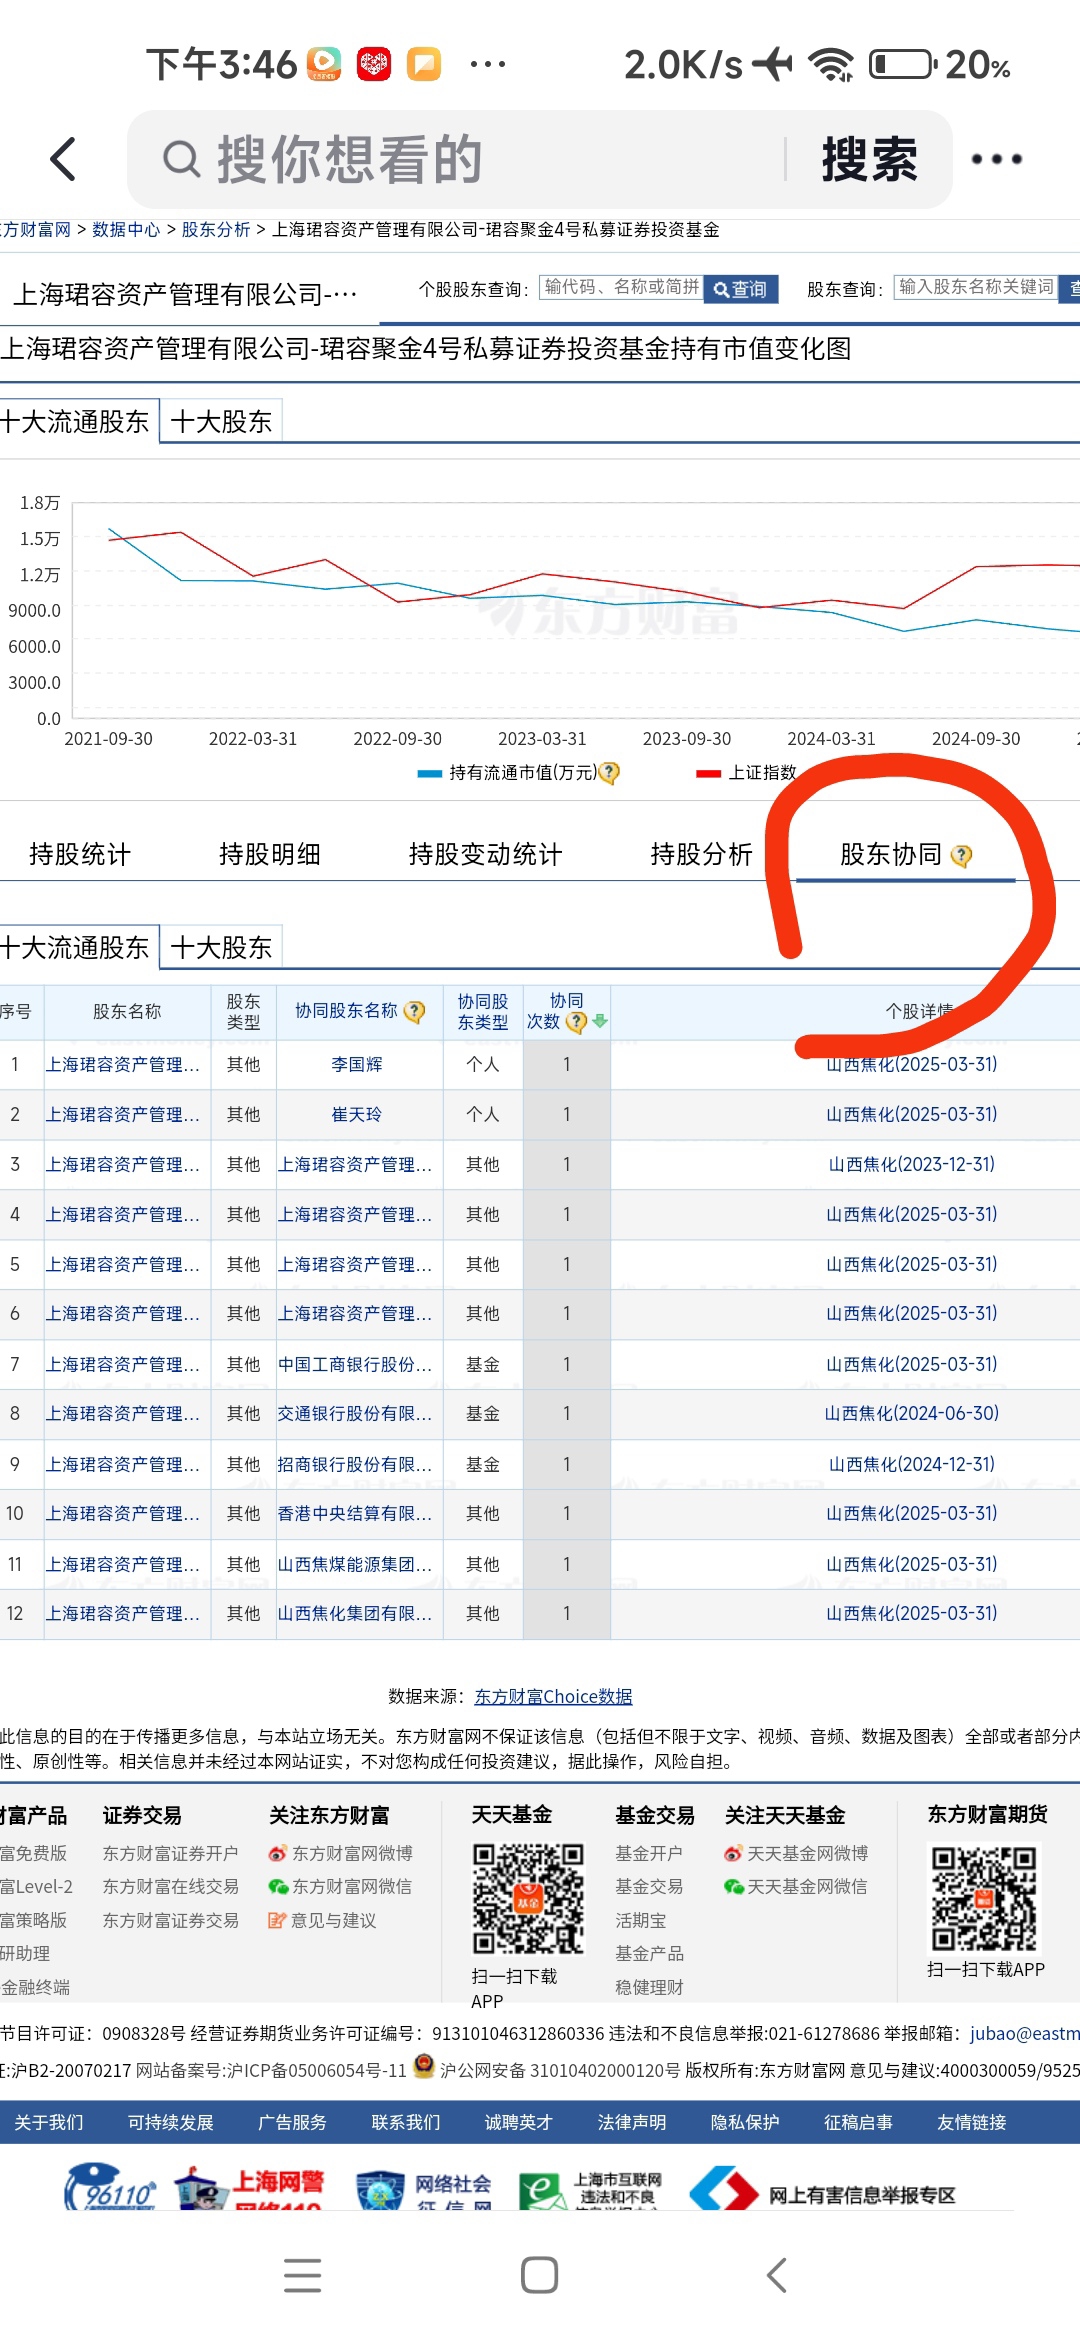Tap the back arrow in browser bar
The width and height of the screenshot is (1080, 2340).
[63, 159]
